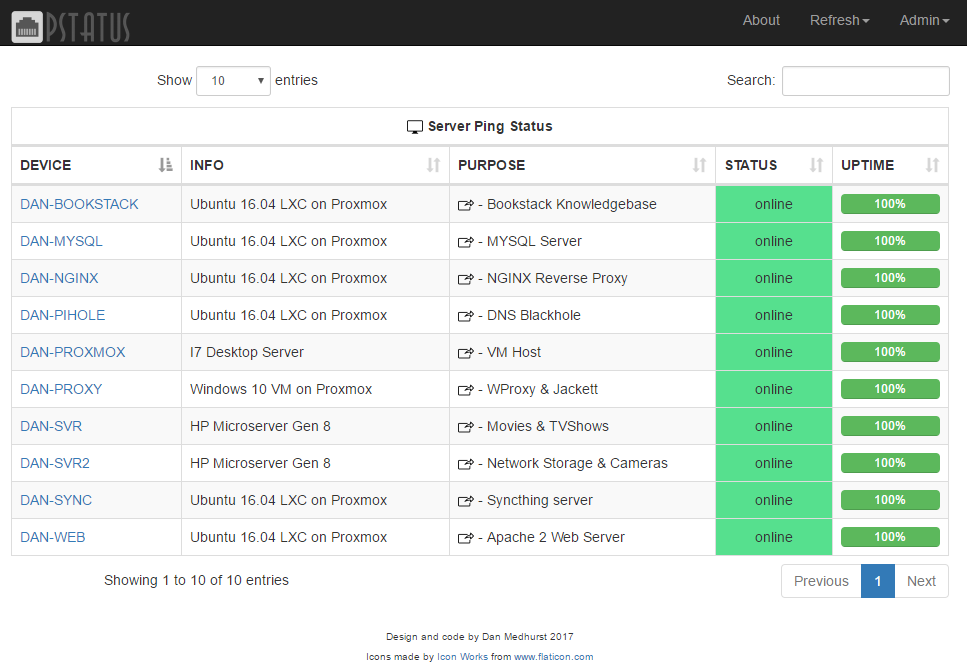
Task: Click the Server Ping Status table title
Action: [x=490, y=126]
